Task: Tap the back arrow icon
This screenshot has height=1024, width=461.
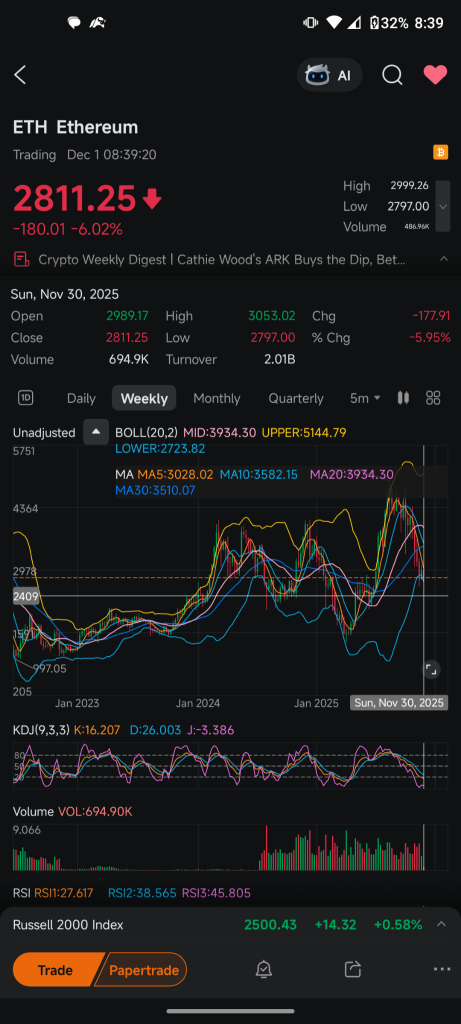Action: (20, 75)
